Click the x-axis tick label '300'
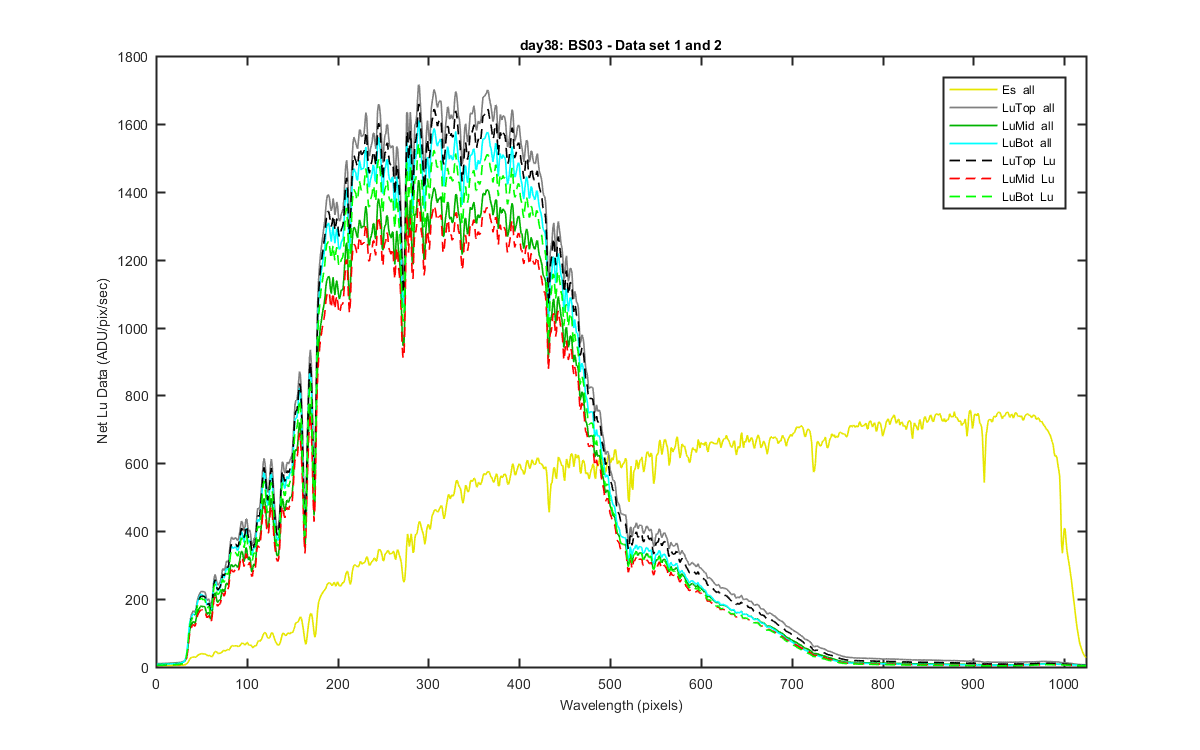The image size is (1200, 750). coord(428,683)
